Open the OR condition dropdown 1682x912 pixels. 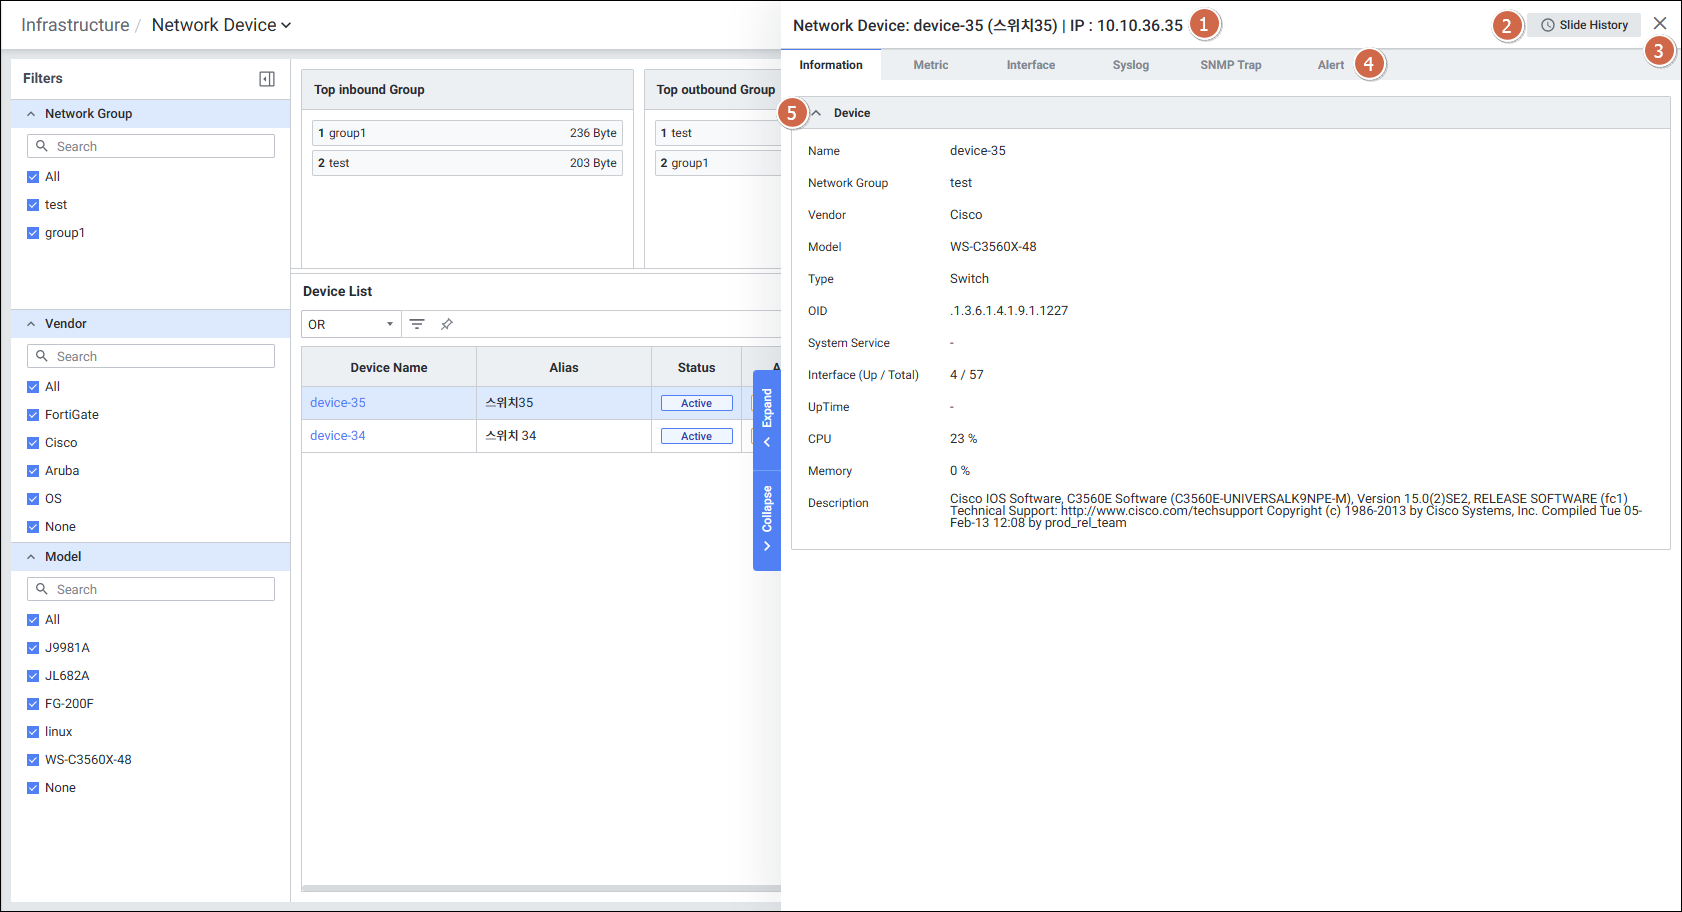click(x=351, y=324)
